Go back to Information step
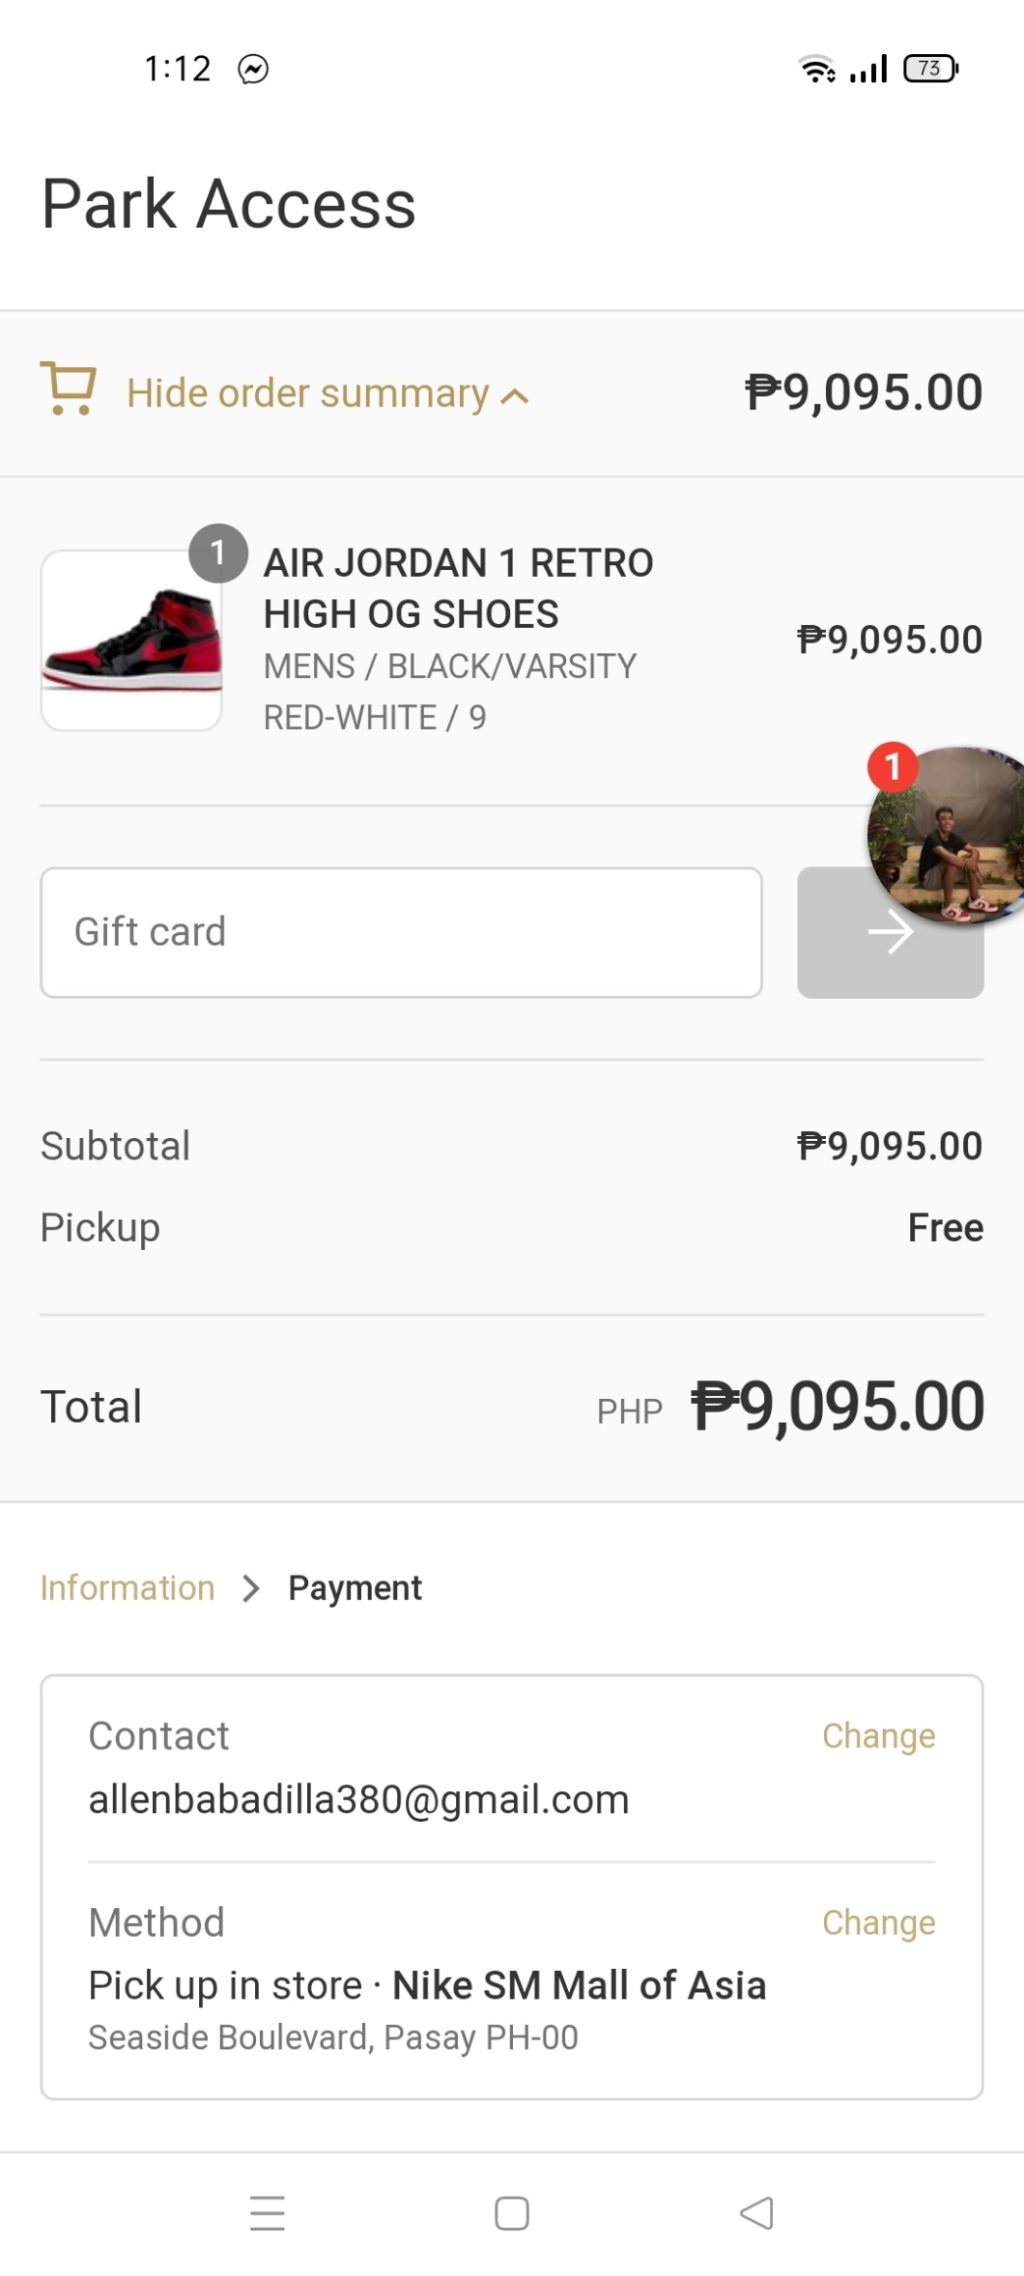1024x2276 pixels. 127,1588
